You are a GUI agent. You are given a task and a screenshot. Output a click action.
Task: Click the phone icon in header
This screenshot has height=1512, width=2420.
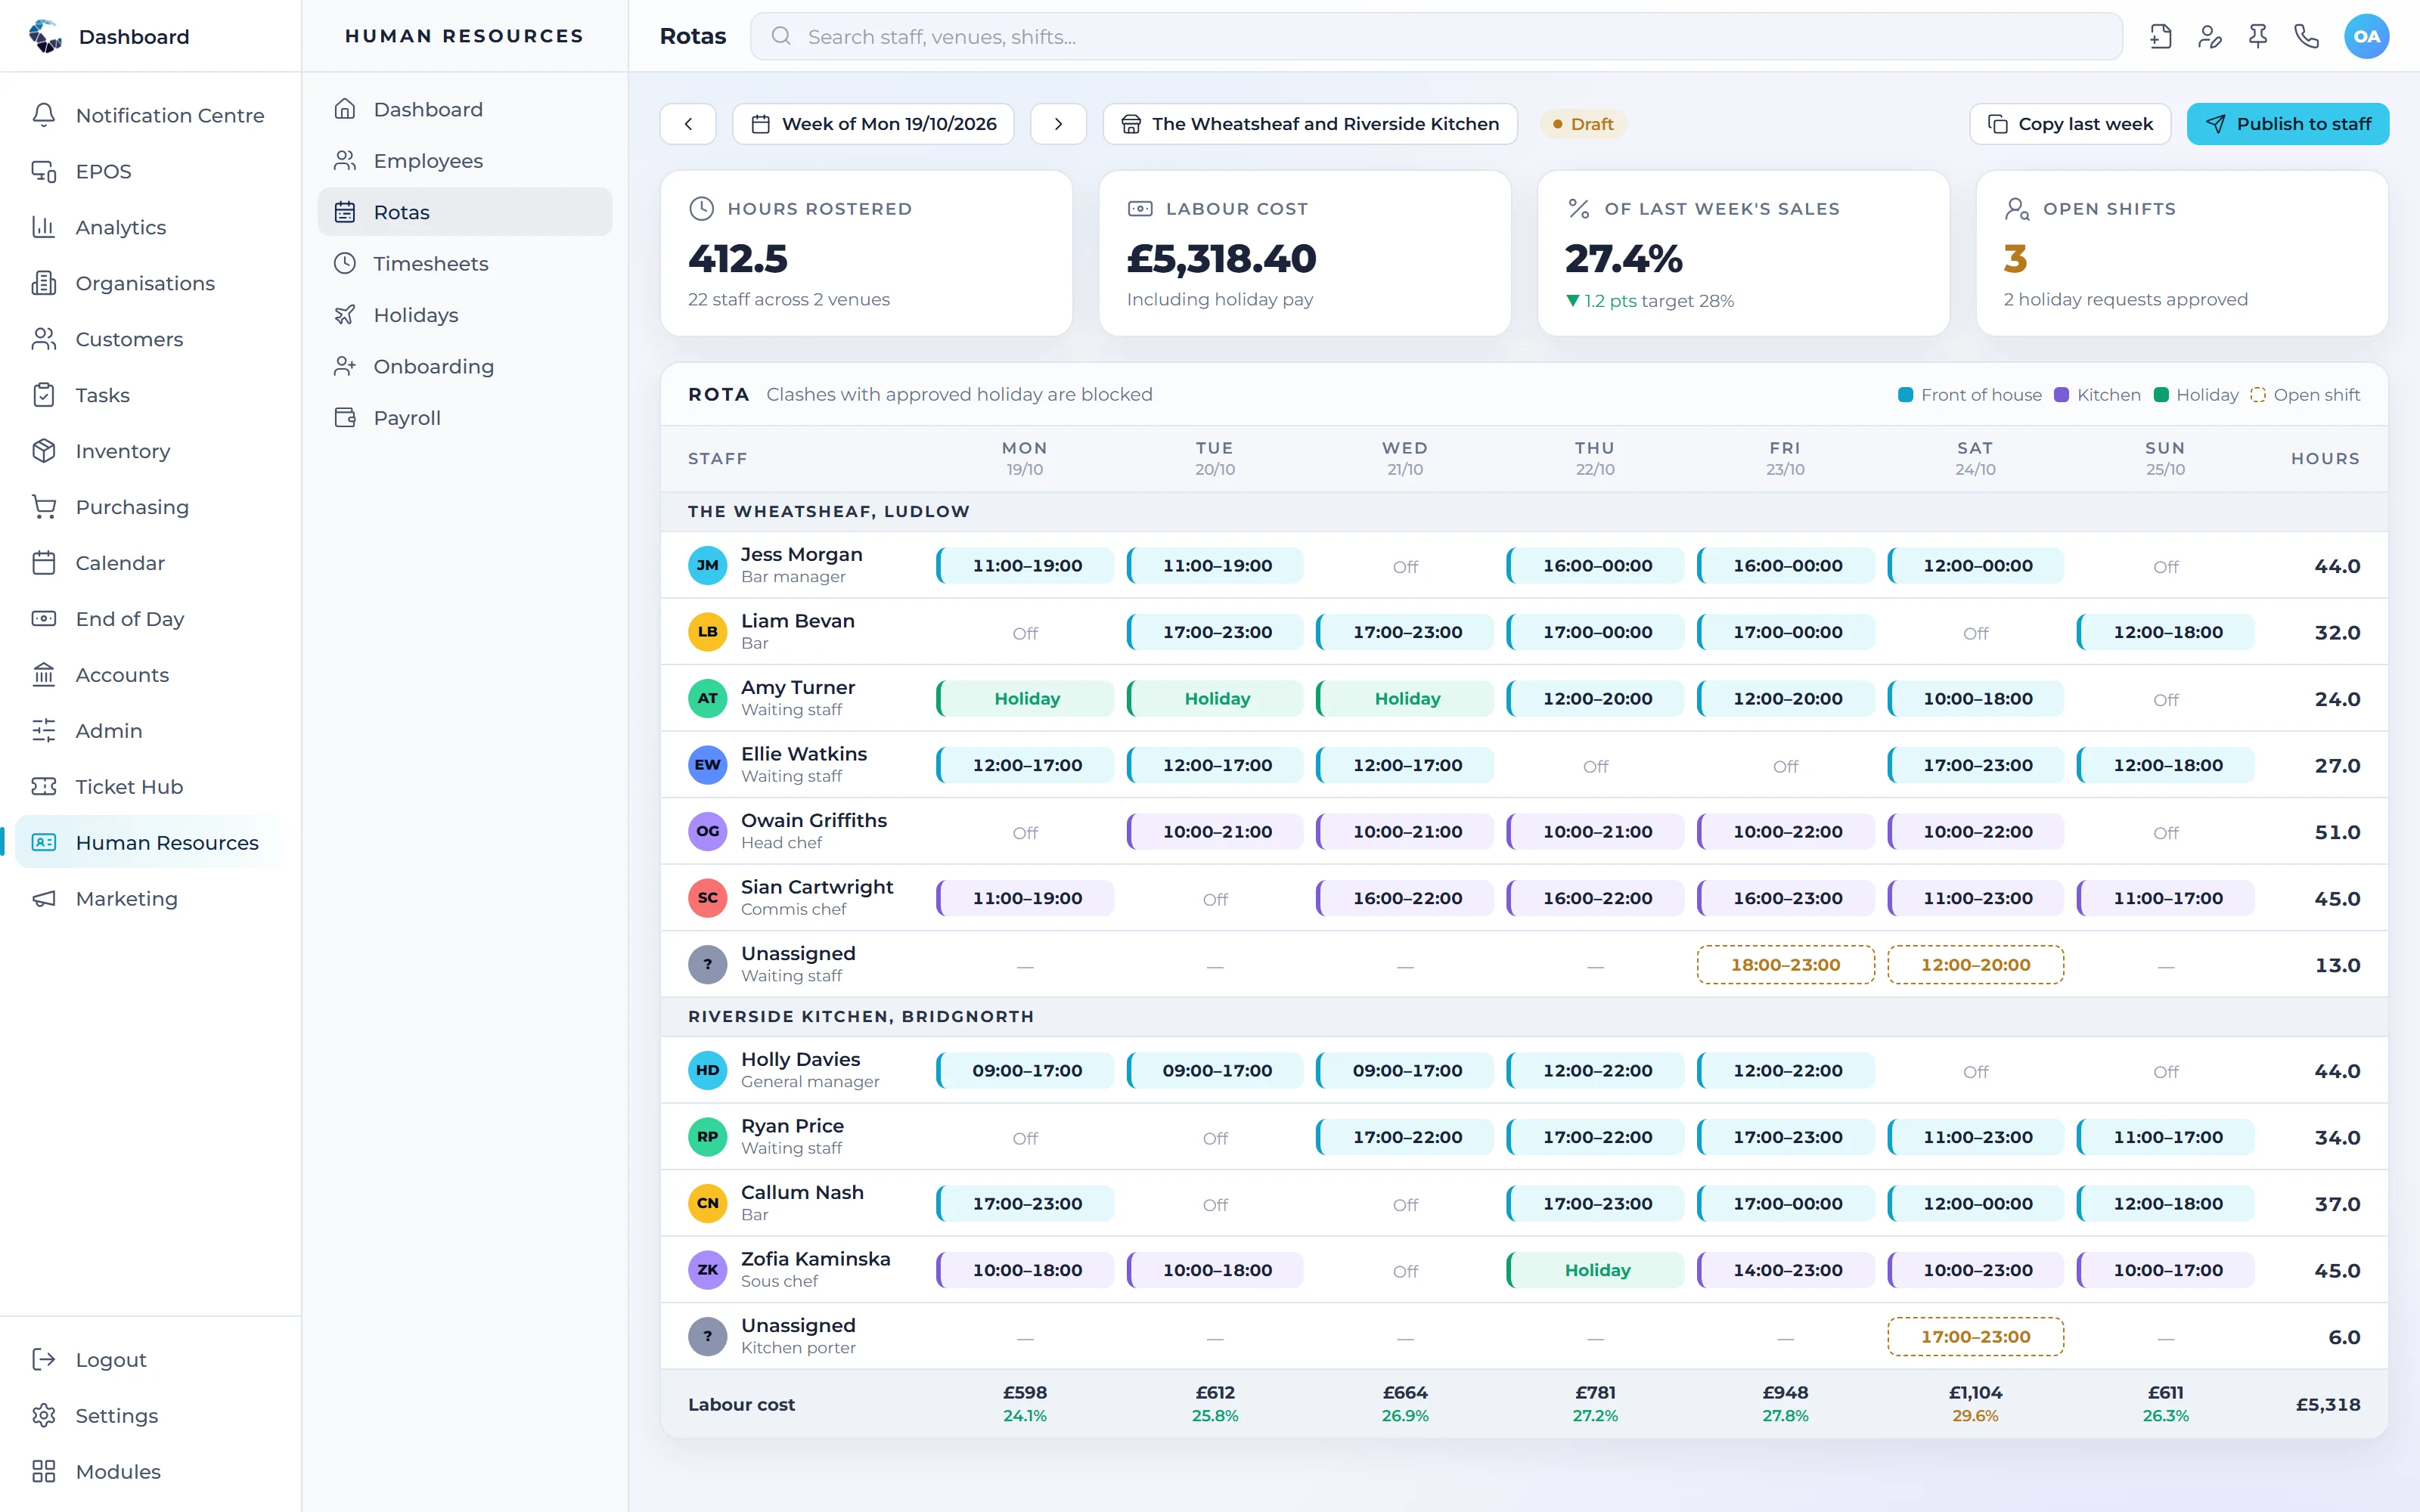(x=2306, y=37)
